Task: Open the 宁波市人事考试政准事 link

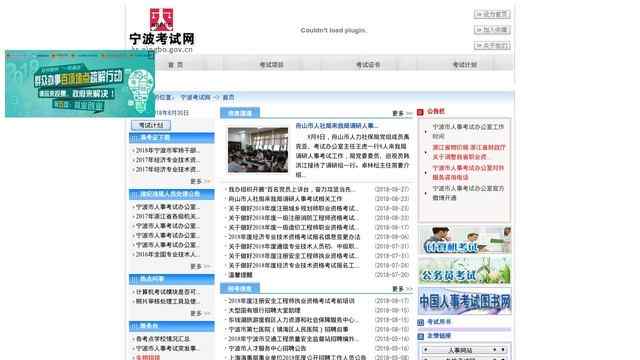Action: (x=167, y=348)
